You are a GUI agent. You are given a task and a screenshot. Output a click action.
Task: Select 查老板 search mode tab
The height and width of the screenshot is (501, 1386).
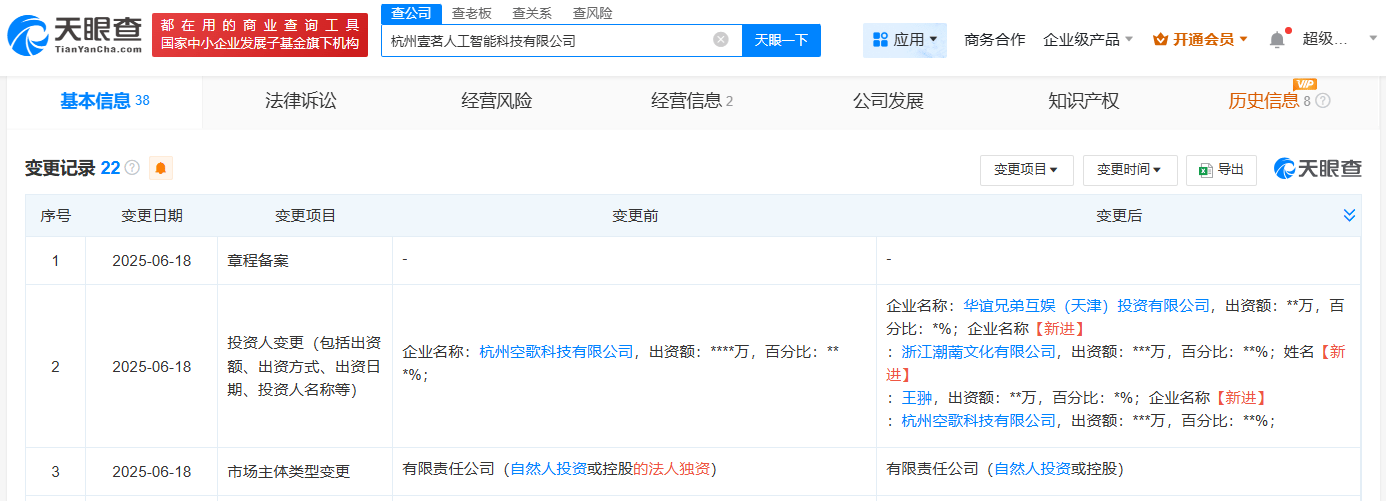coord(471,13)
